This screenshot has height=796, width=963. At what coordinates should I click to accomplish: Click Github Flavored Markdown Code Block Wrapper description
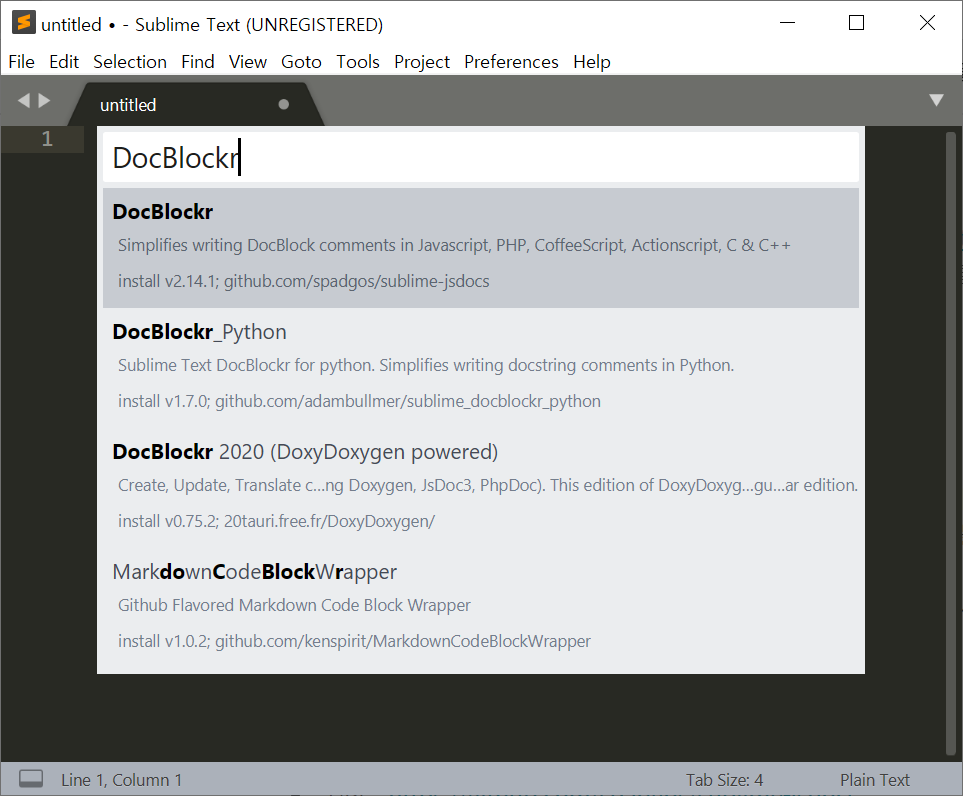point(294,605)
